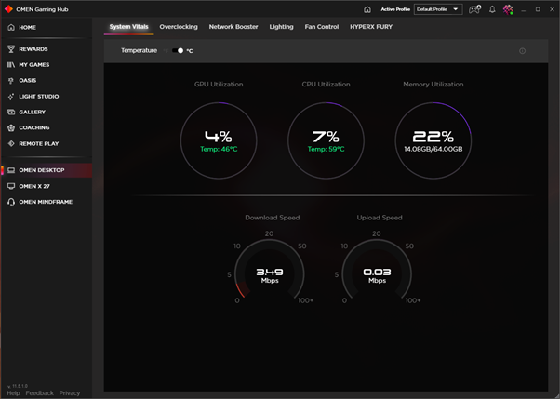
Task: Click the 'Active Profile' label
Action: 395,9
